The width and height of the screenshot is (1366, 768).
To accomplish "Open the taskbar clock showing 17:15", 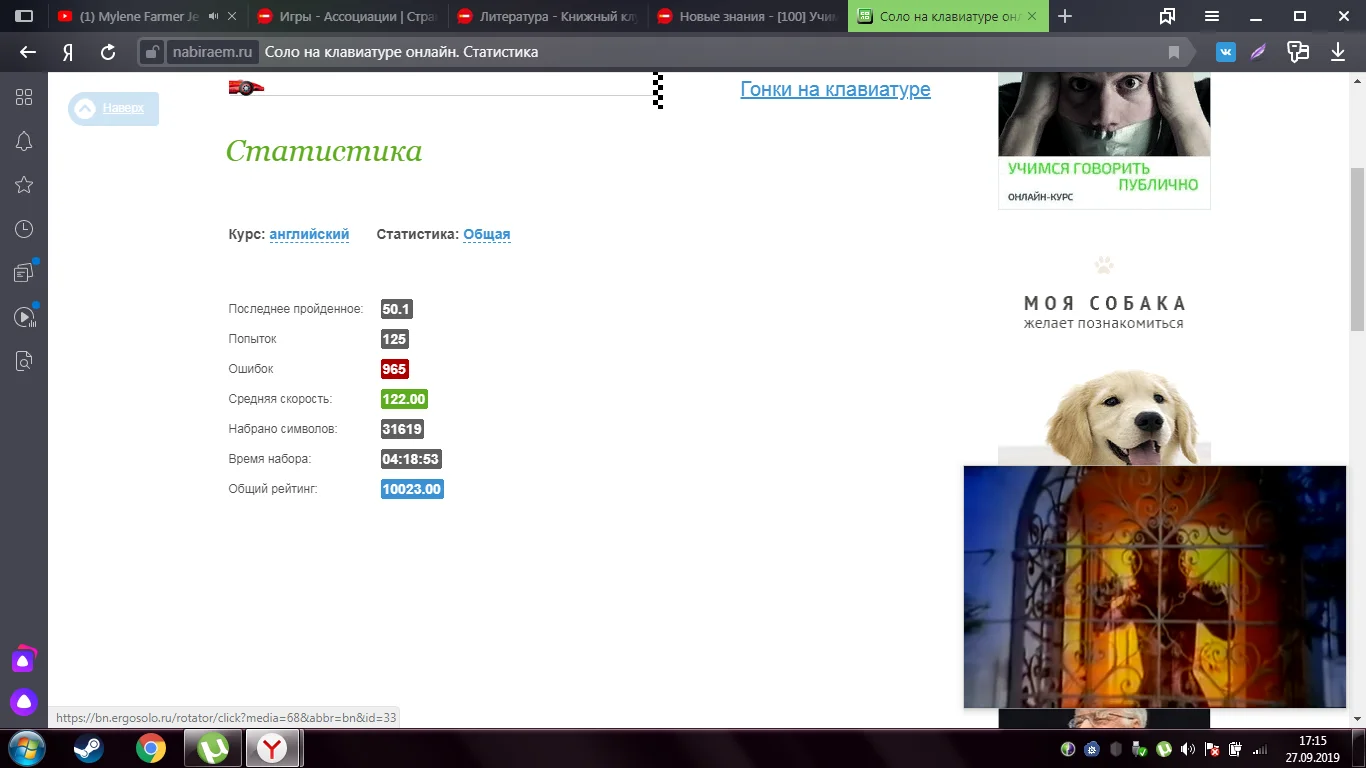I will 1312,749.
